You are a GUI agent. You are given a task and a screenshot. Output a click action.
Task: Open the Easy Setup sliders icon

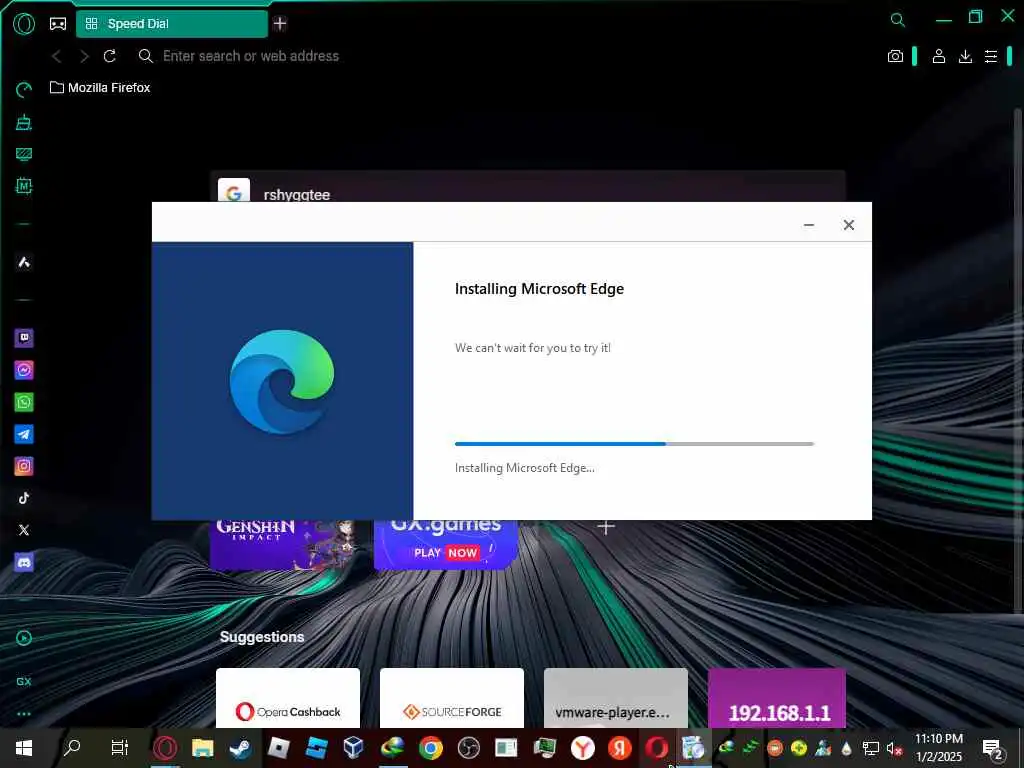point(991,56)
